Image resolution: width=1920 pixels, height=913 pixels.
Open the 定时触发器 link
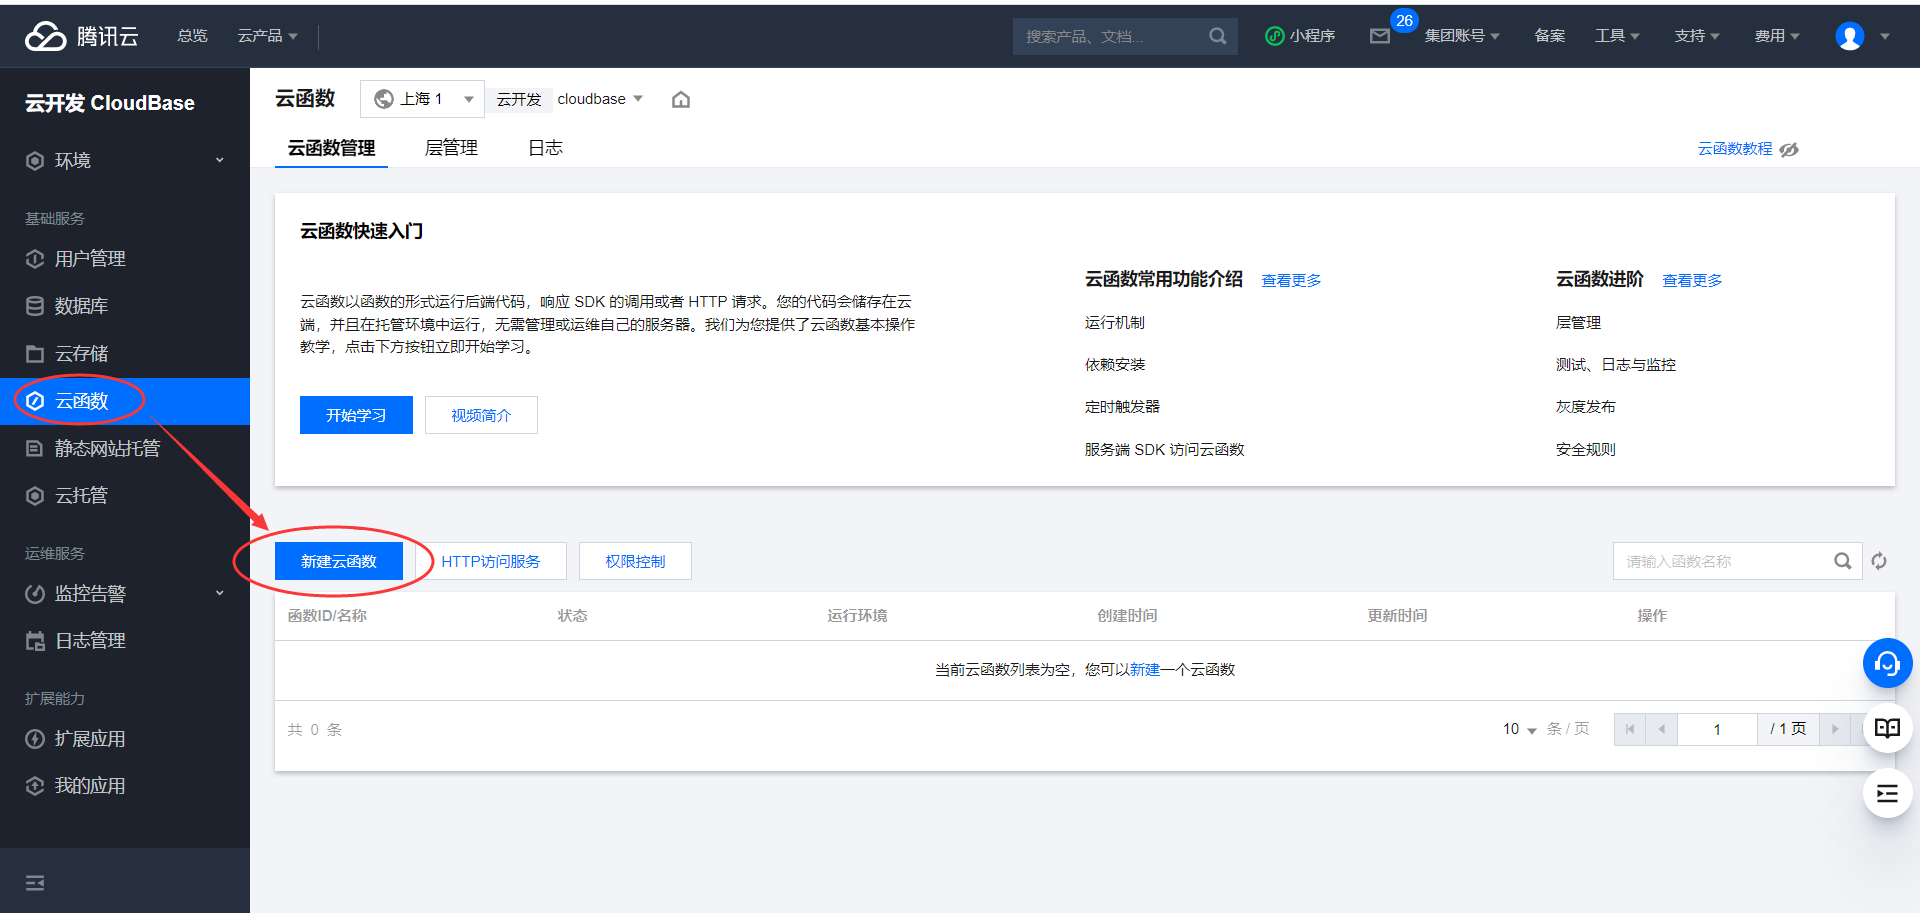pos(1122,407)
